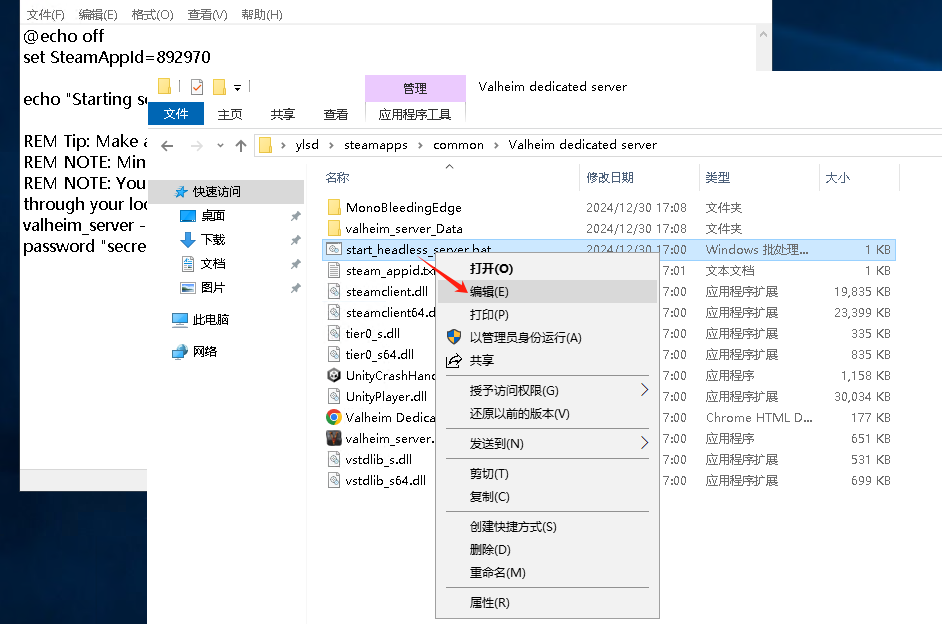Select the valheim_server application icon

pos(334,438)
